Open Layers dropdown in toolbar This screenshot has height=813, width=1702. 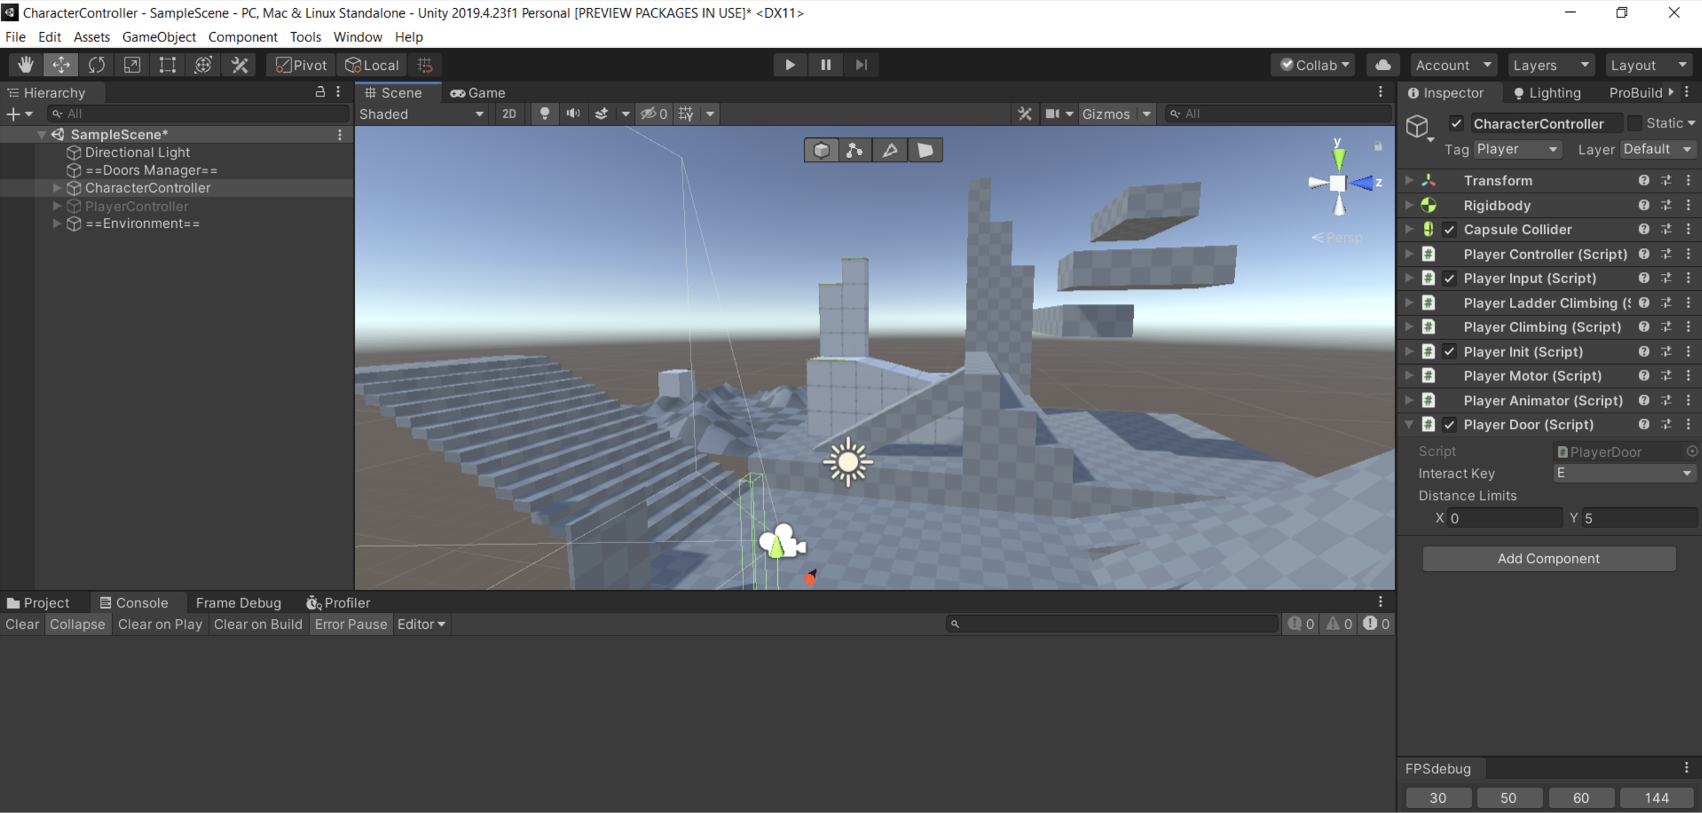(1550, 65)
